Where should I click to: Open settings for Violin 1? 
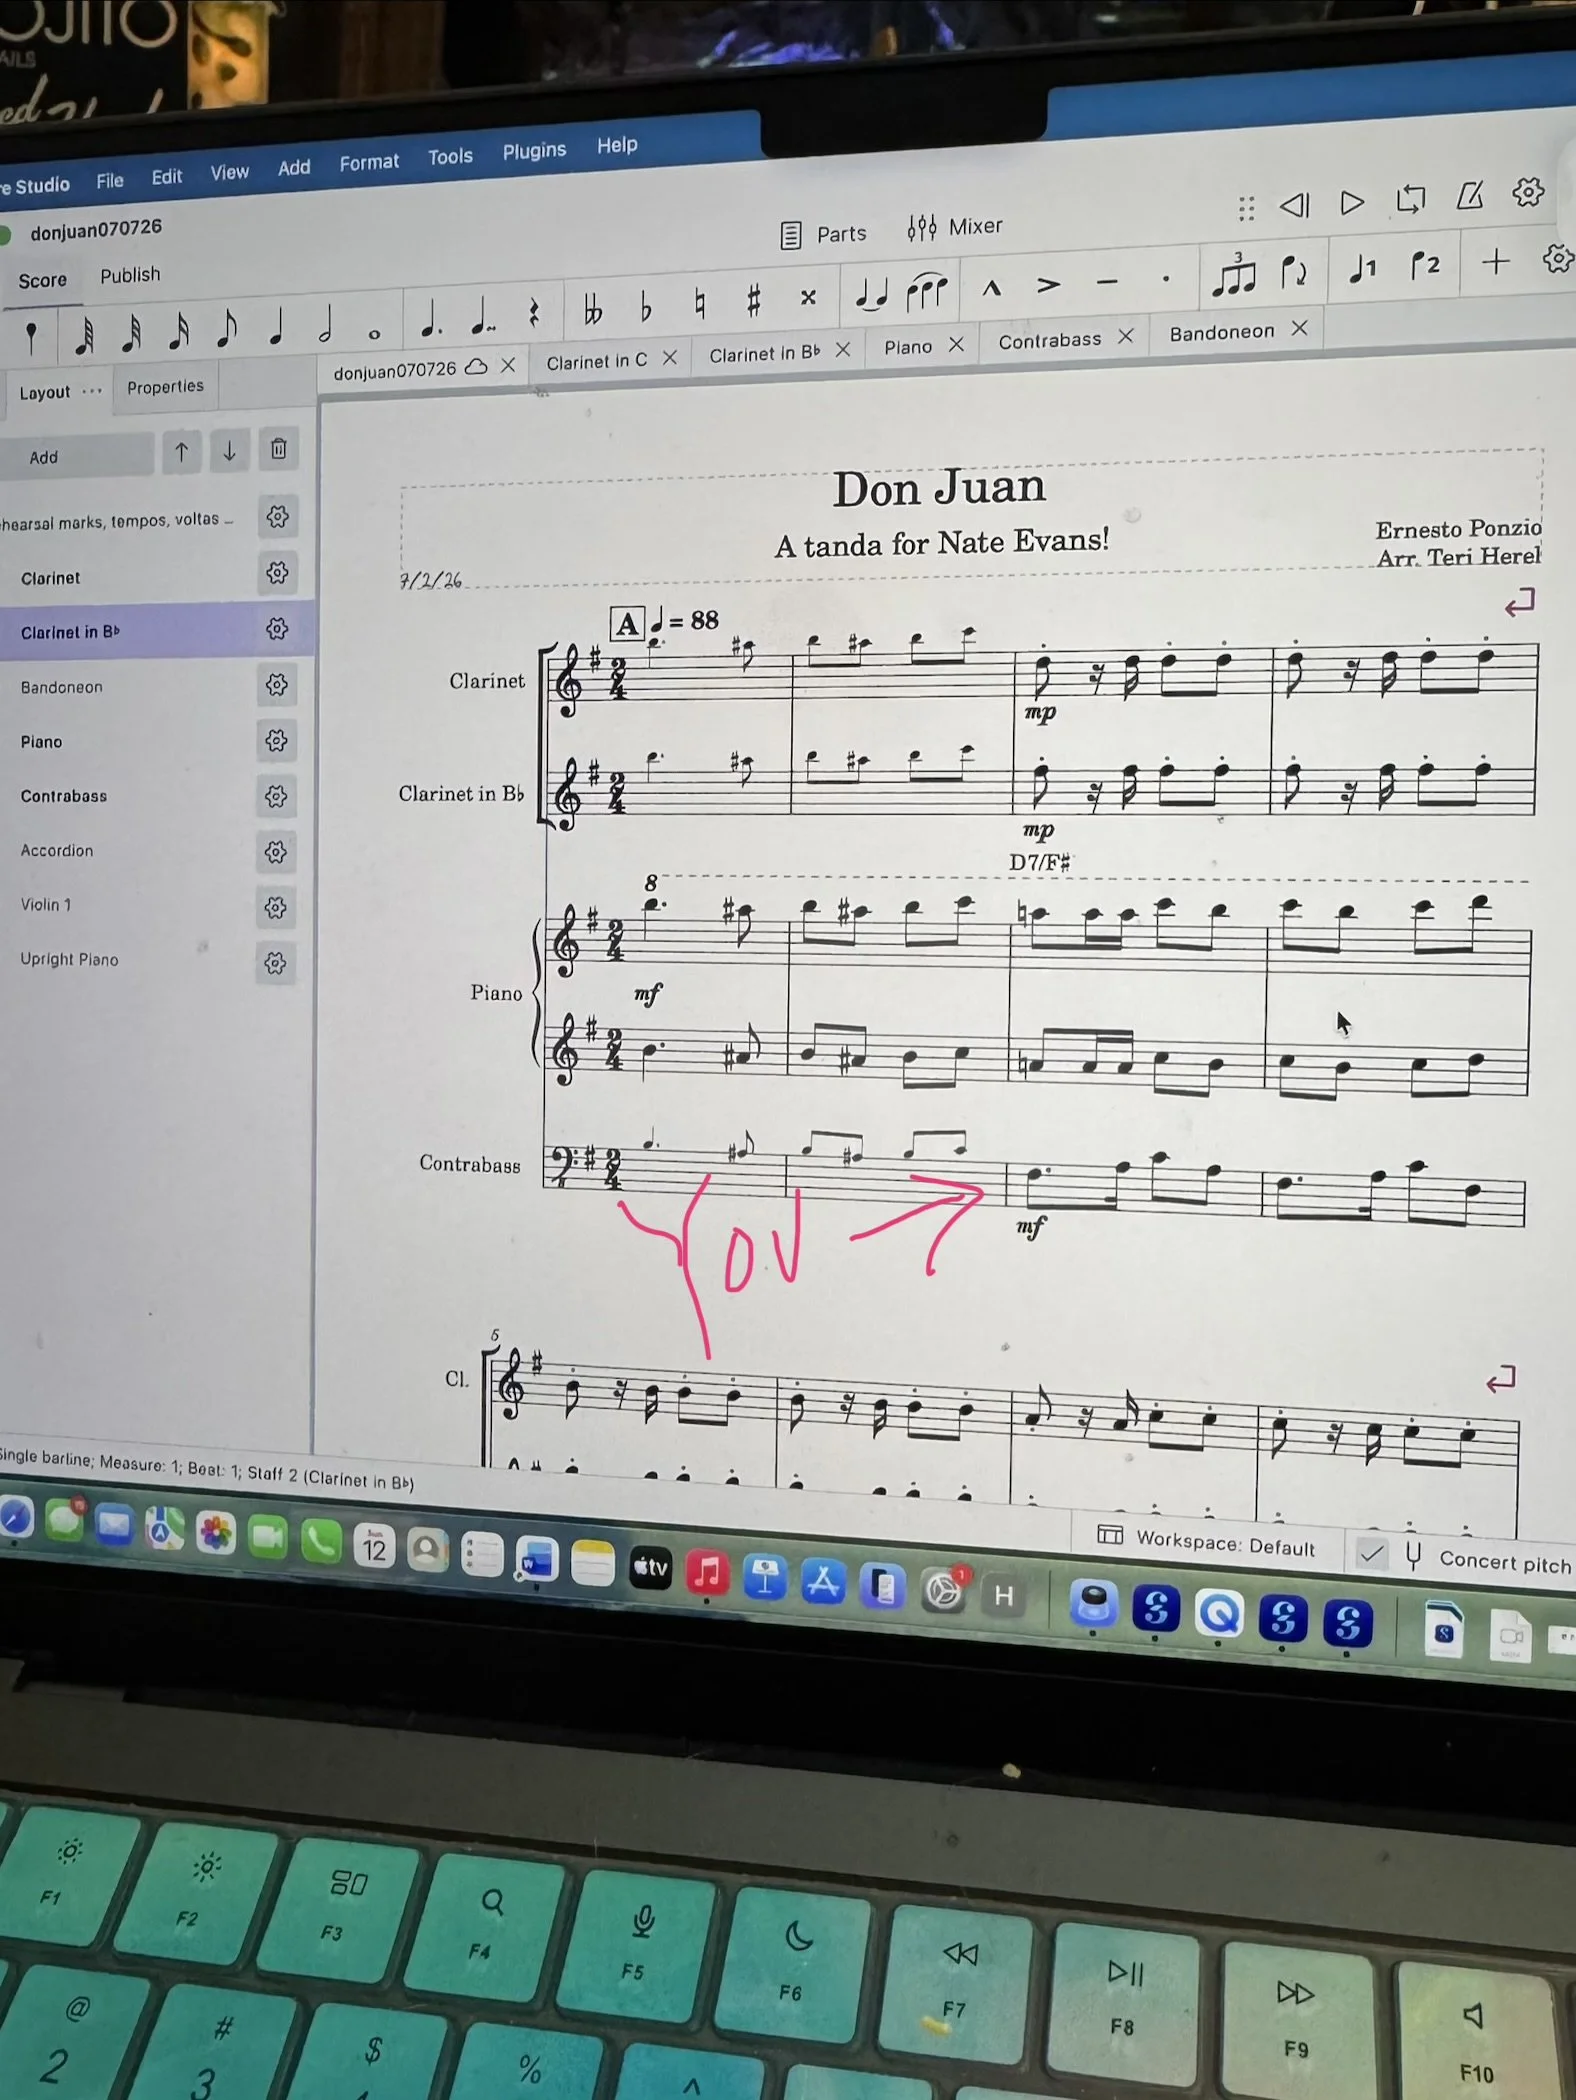coord(276,908)
